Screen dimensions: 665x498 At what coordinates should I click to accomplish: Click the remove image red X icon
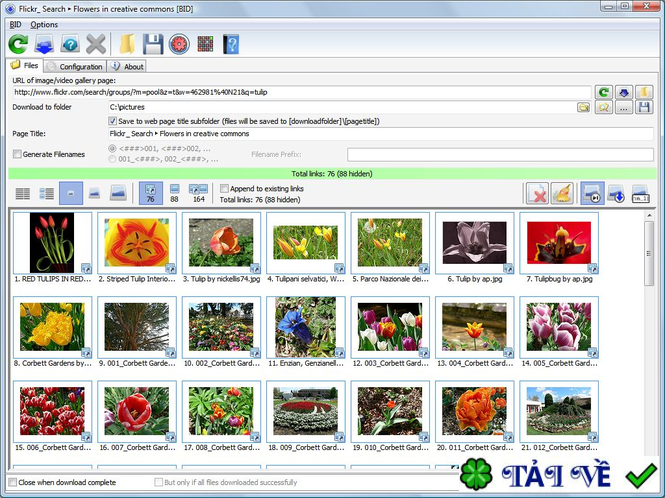[537, 193]
